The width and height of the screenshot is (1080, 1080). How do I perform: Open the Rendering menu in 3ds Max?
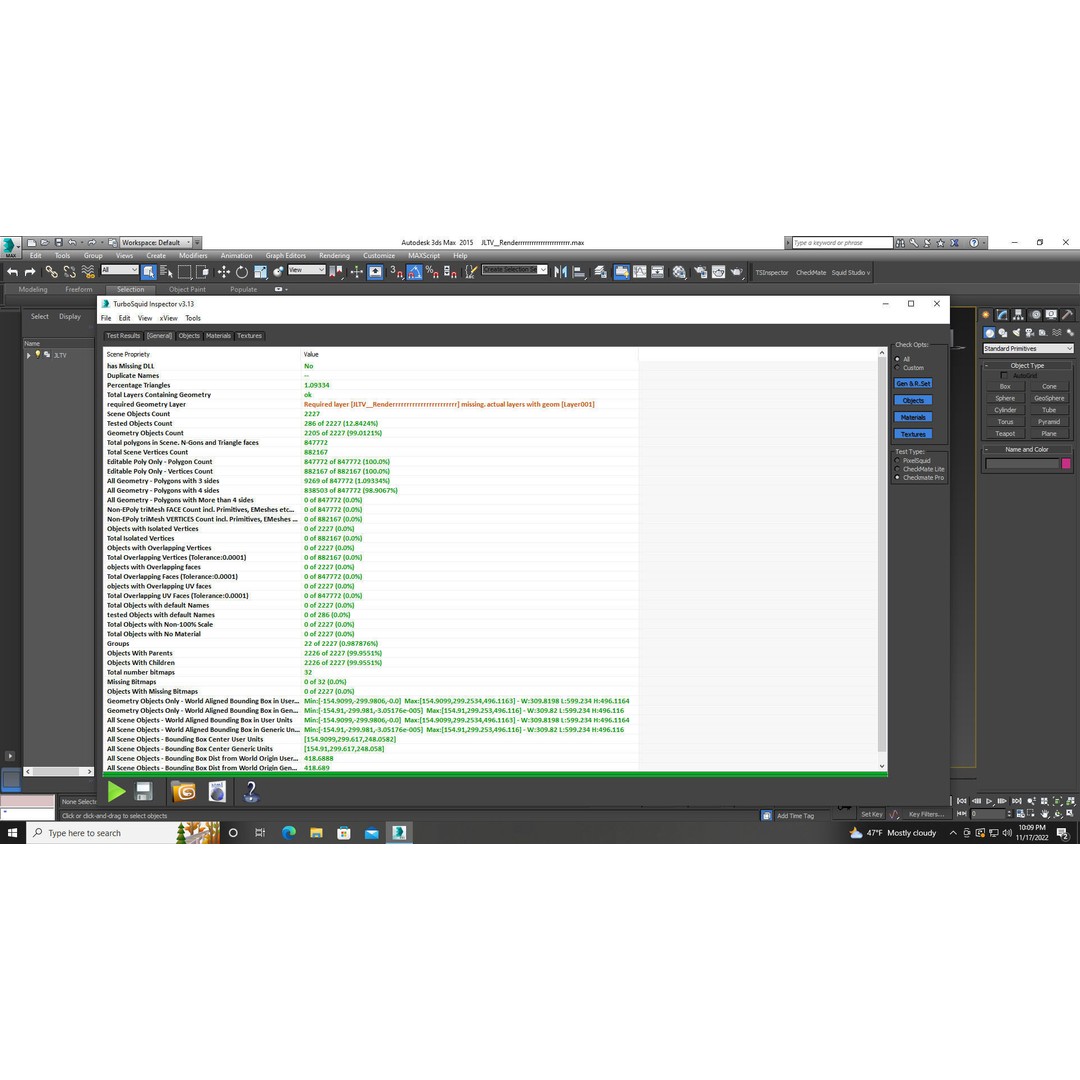tap(334, 256)
